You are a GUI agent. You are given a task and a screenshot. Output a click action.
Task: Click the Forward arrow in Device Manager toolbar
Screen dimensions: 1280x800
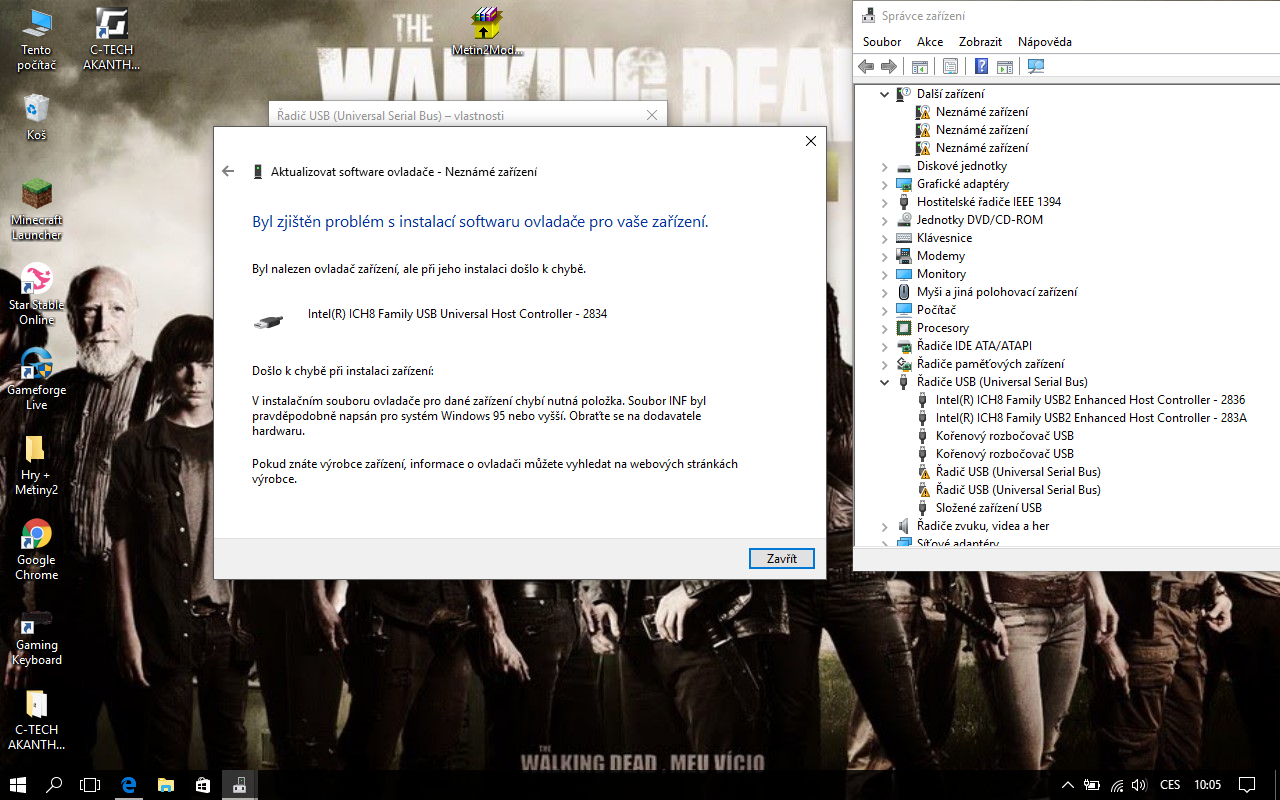coord(889,67)
